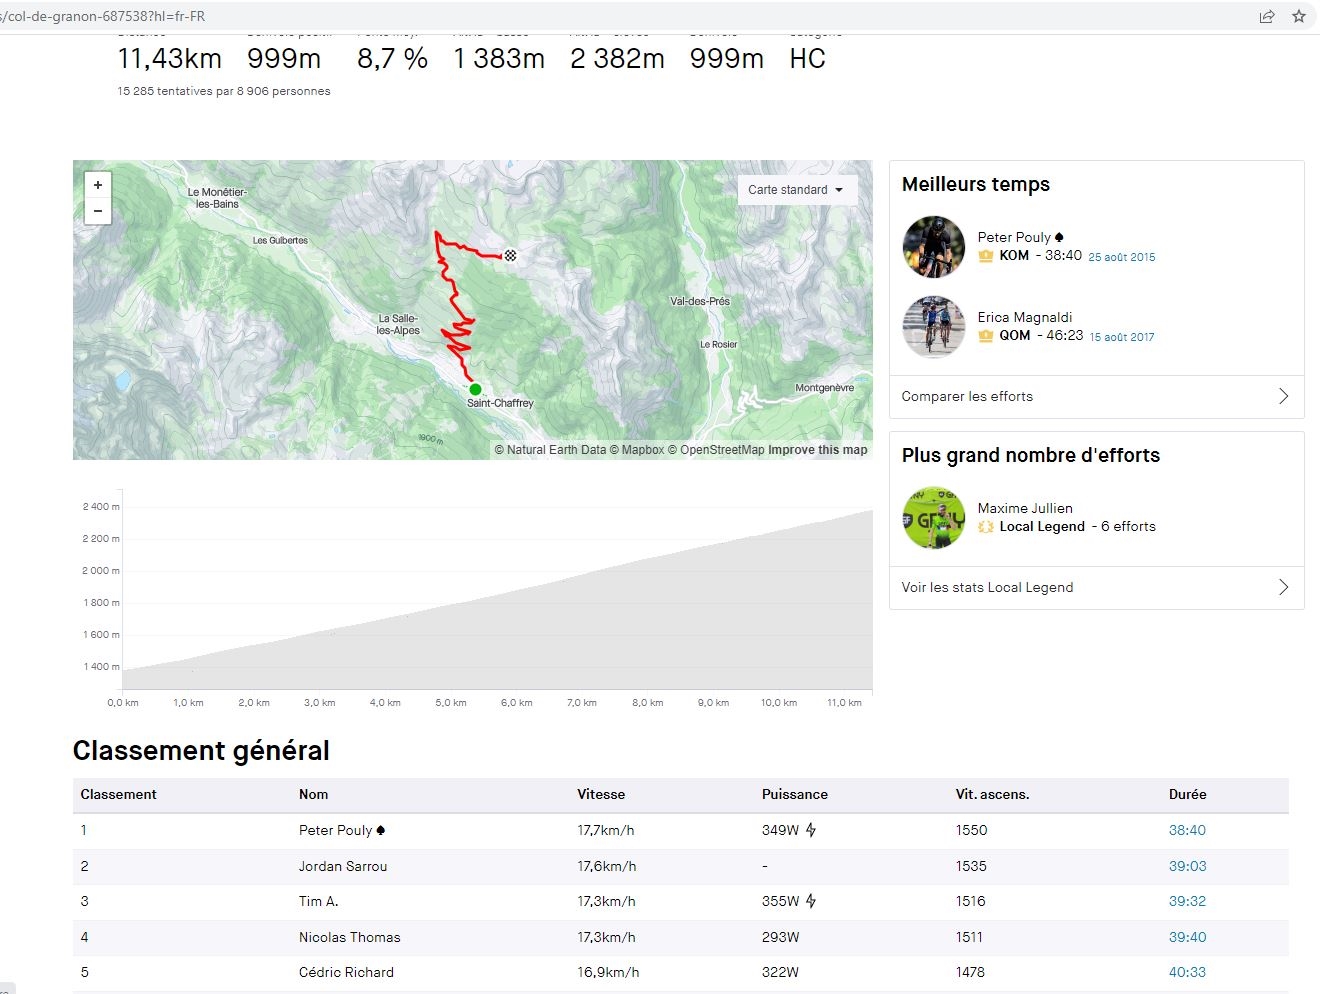This screenshot has height=994, width=1320.
Task: Expand Comparer les efforts chevron arrow
Action: 1284,397
